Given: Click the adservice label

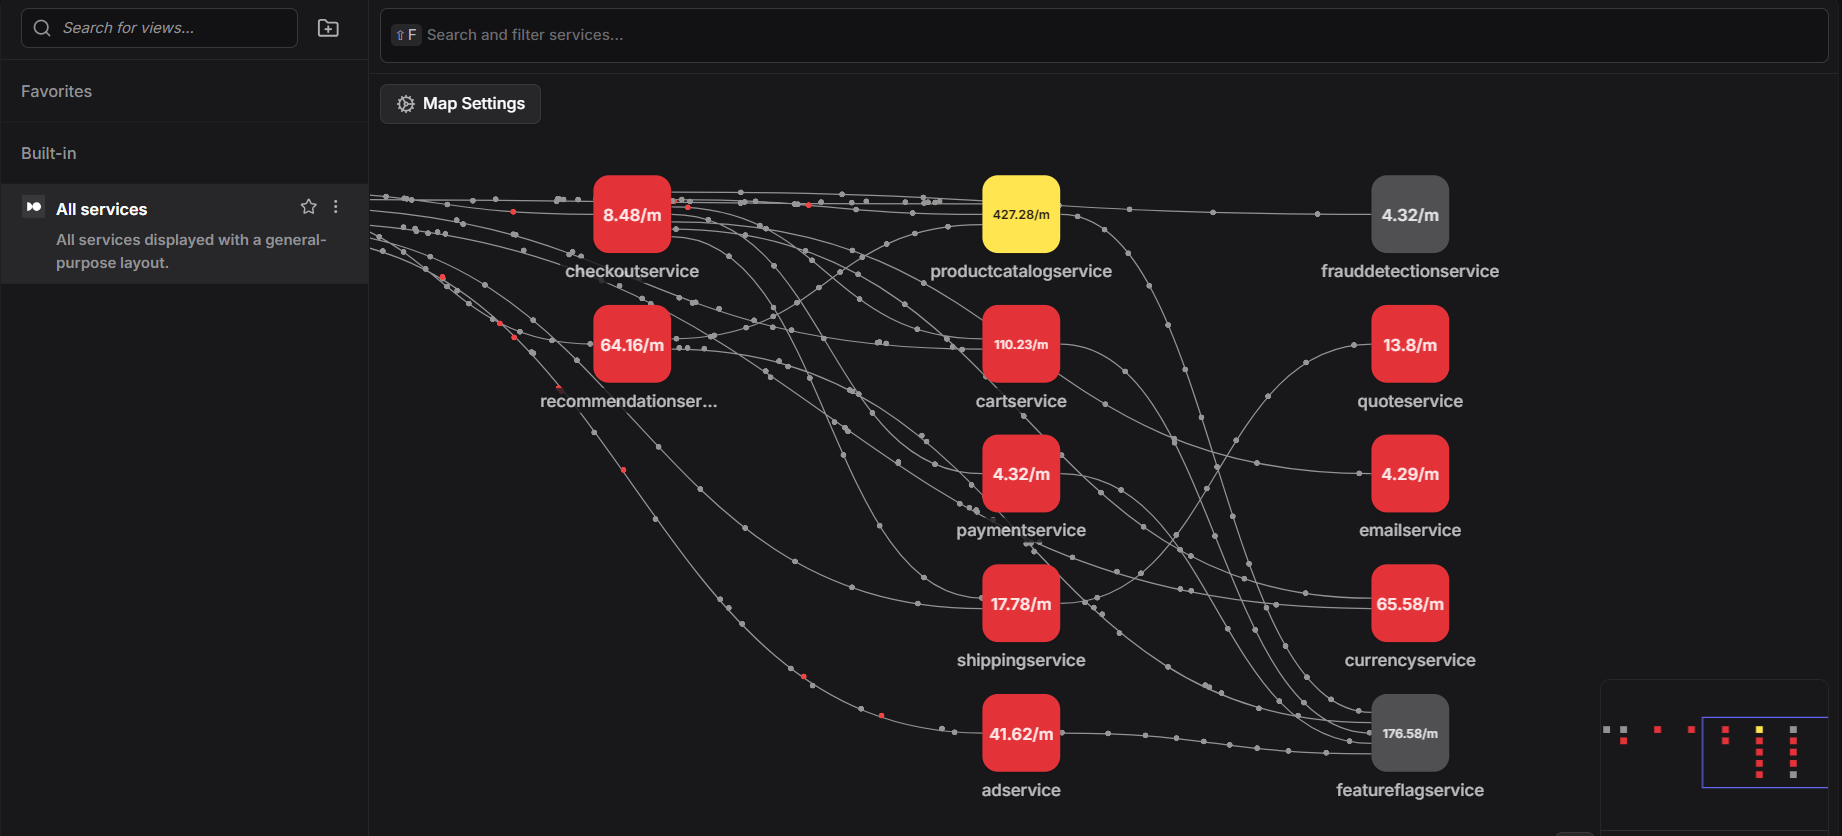Looking at the screenshot, I should coord(1021,790).
